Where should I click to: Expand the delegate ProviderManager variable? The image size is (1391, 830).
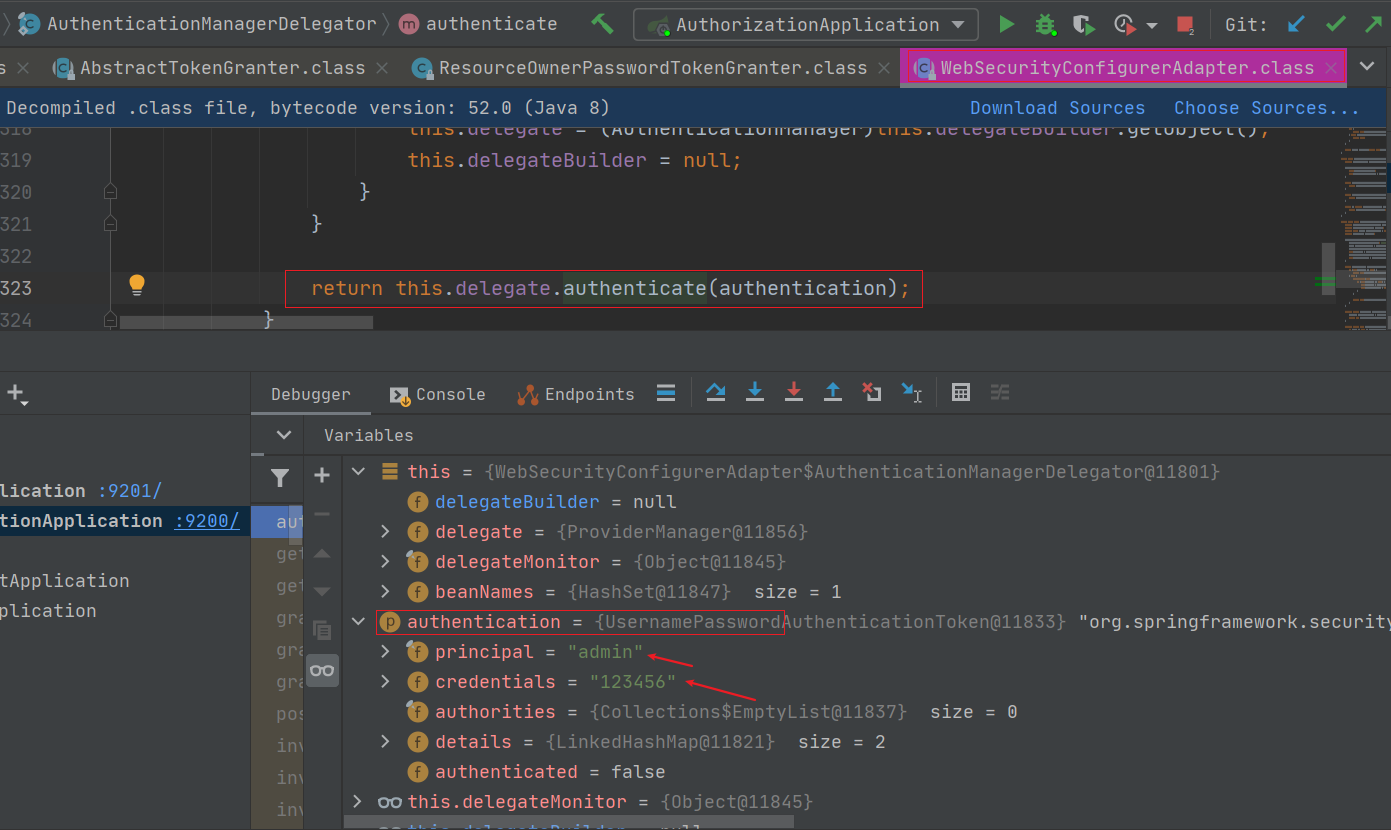click(386, 532)
